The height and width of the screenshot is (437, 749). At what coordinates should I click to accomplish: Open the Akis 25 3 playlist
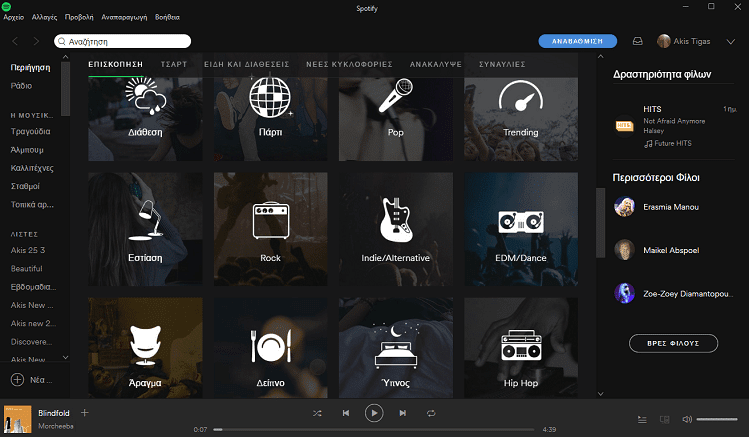[x=28, y=250]
